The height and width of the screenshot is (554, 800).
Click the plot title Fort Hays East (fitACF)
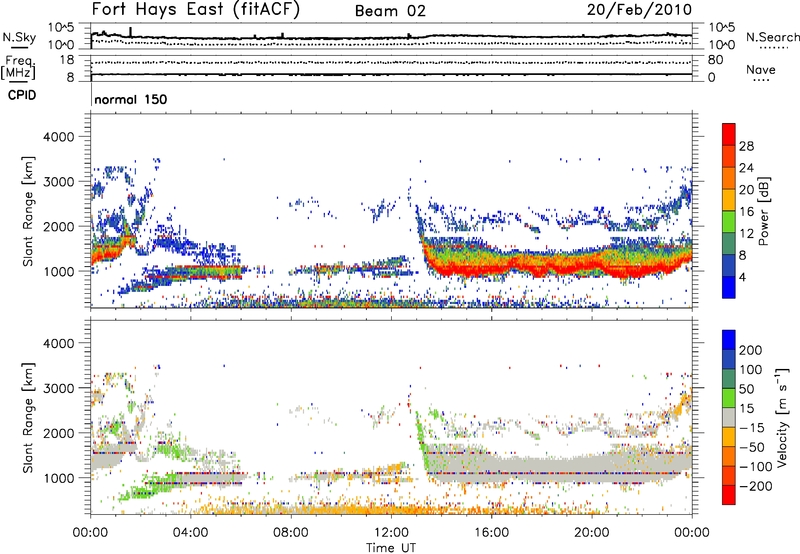(x=196, y=10)
